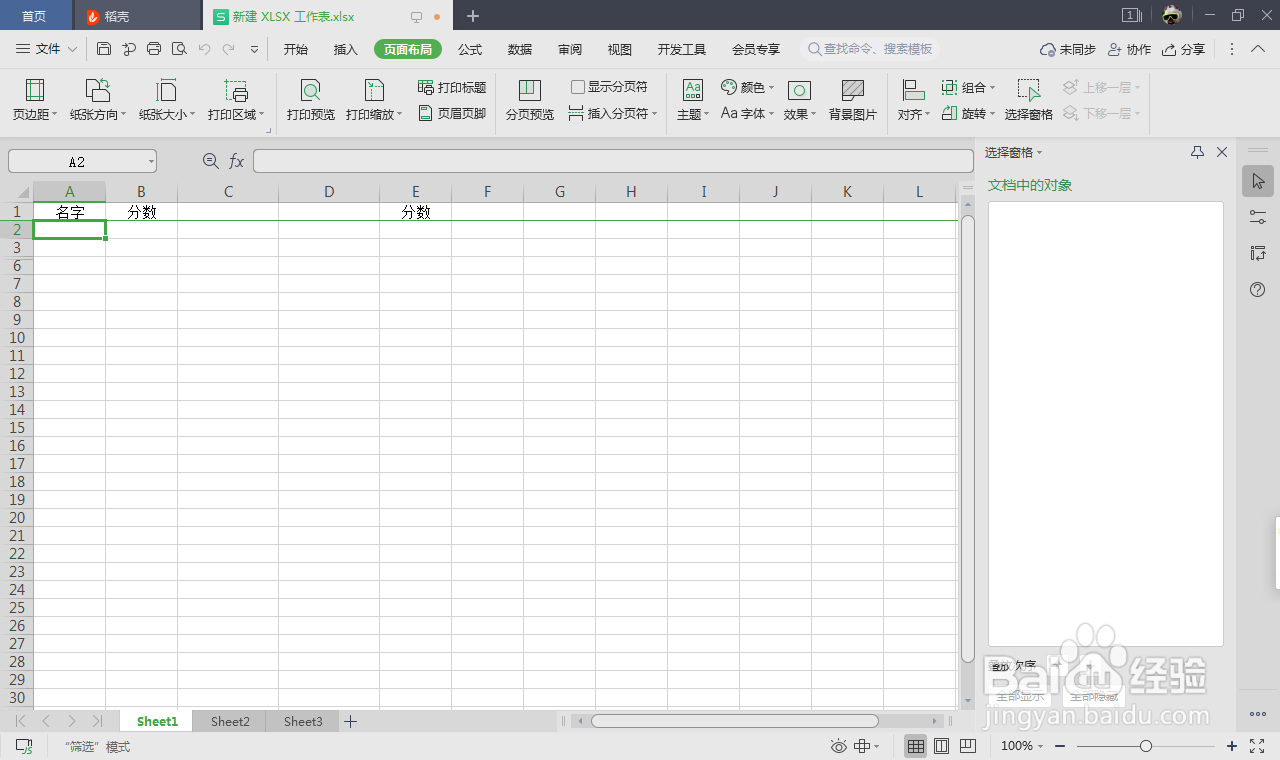Select the 打印标题 (Print Titles) tool
The height and width of the screenshot is (760, 1280).
(x=451, y=86)
